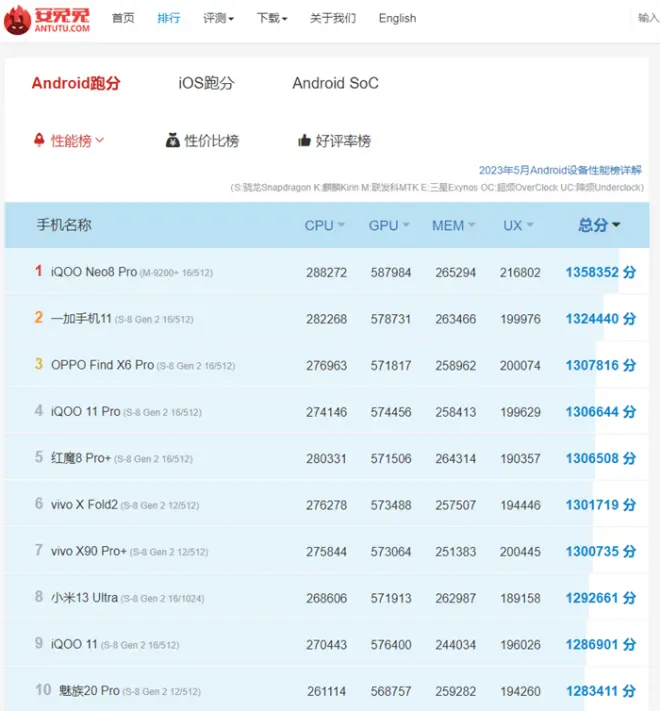The height and width of the screenshot is (711, 660).
Task: Click the thumbs-up icon for 好评率榜
Action: coord(304,141)
